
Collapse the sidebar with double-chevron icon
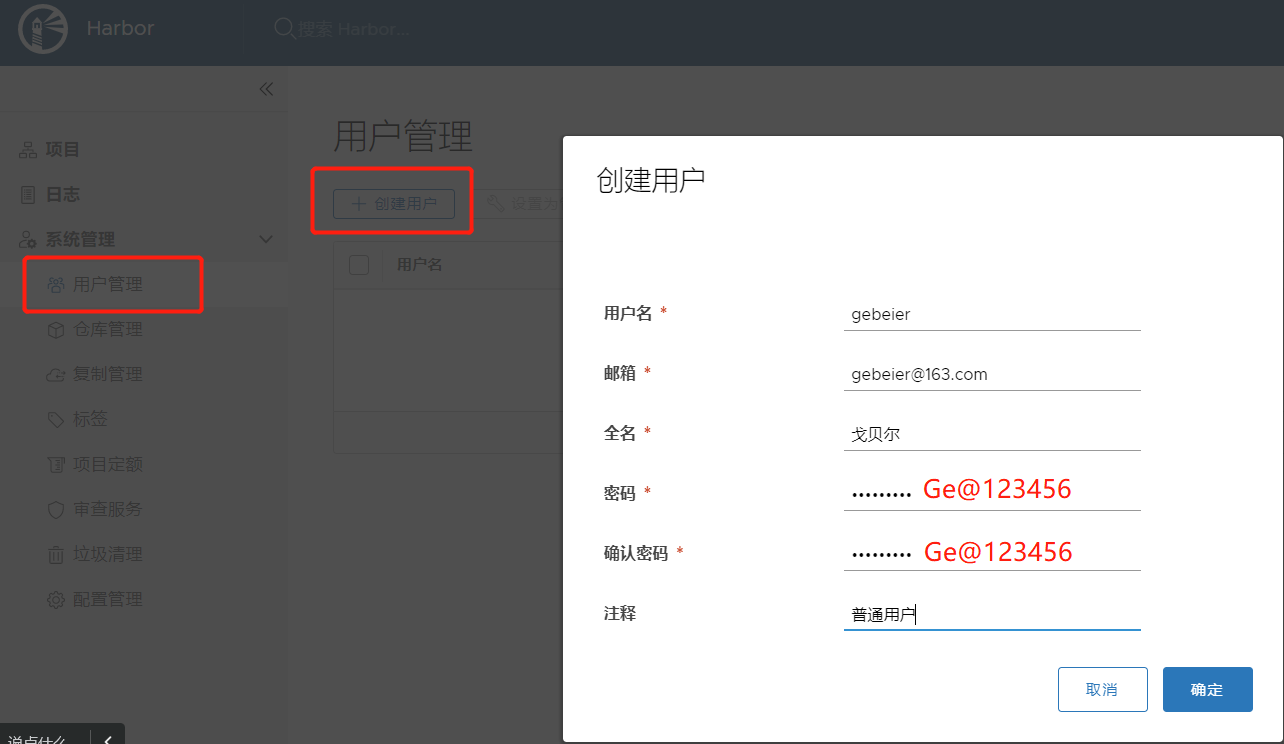[266, 89]
